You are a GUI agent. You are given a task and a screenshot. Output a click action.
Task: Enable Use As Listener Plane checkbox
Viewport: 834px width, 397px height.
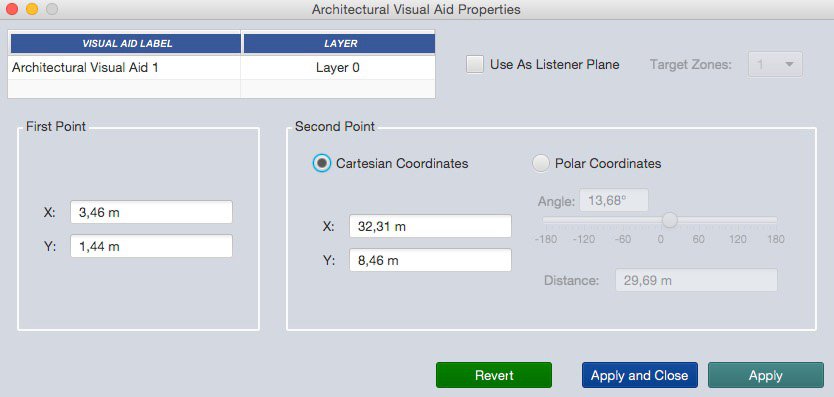tap(474, 65)
